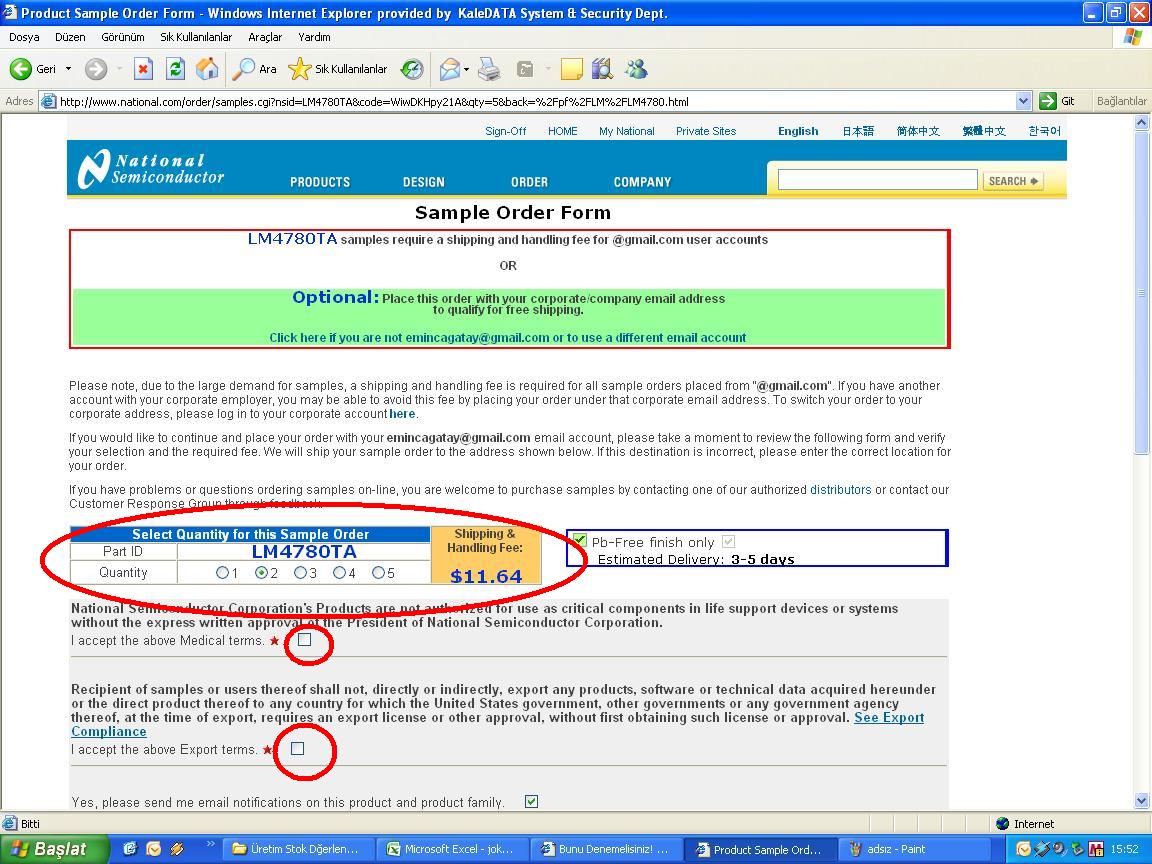Click the See Export Compliance link

888,718
